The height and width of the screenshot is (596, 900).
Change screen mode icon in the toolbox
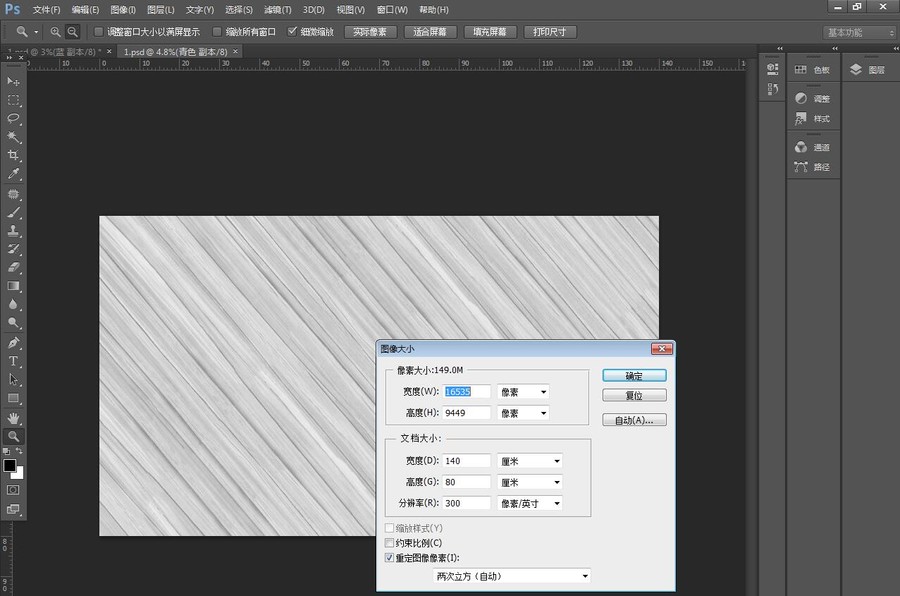[13, 509]
